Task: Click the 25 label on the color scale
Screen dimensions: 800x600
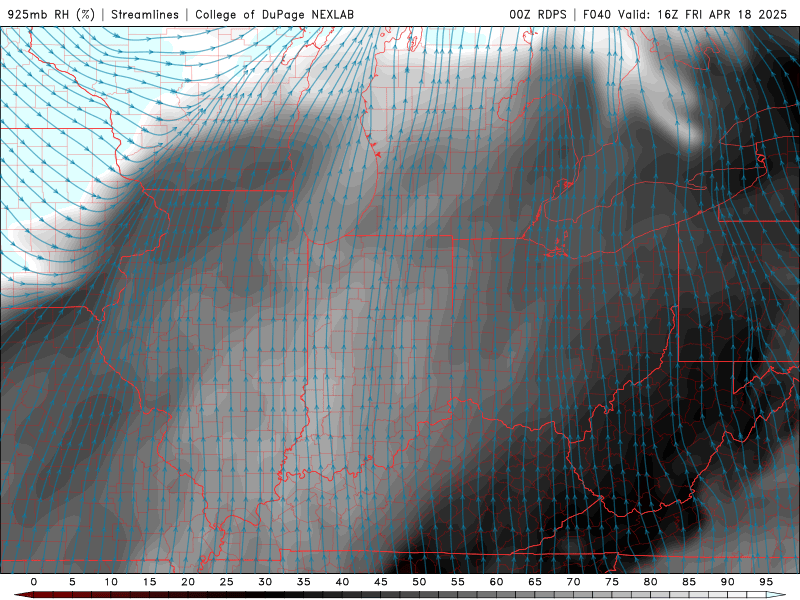Action: [227, 582]
